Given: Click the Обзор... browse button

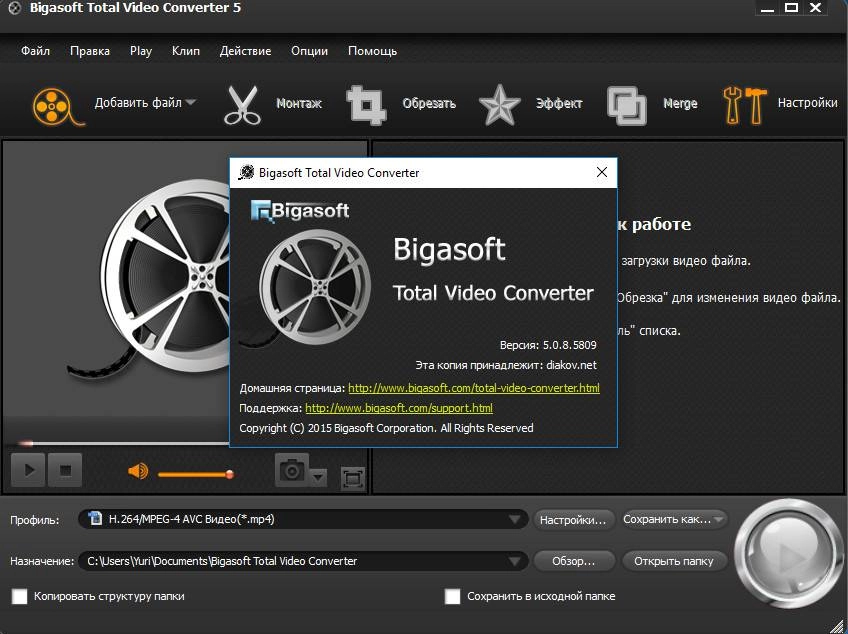Looking at the screenshot, I should [573, 562].
